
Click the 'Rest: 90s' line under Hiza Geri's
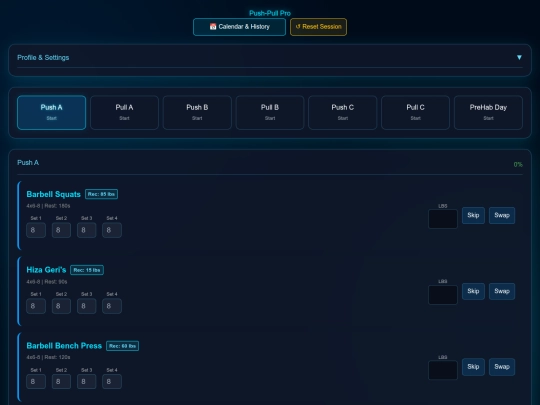tap(47, 282)
